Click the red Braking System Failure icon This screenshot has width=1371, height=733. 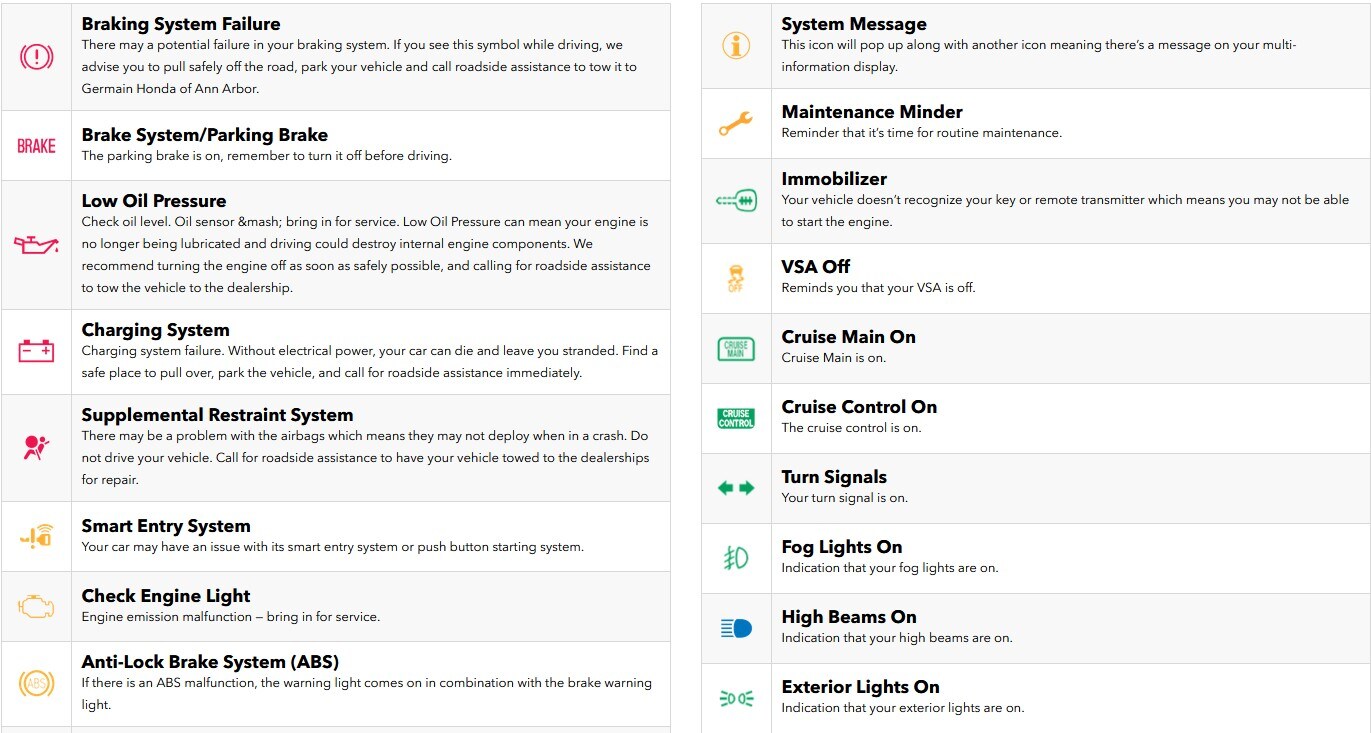pos(36,56)
